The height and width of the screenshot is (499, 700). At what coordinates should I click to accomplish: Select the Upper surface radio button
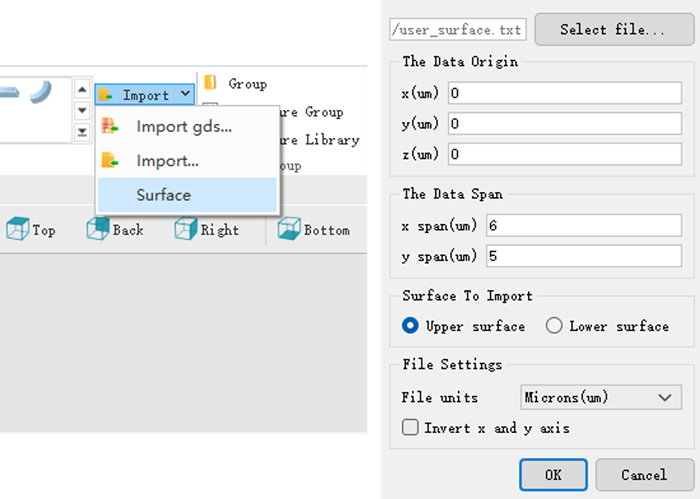click(x=410, y=326)
